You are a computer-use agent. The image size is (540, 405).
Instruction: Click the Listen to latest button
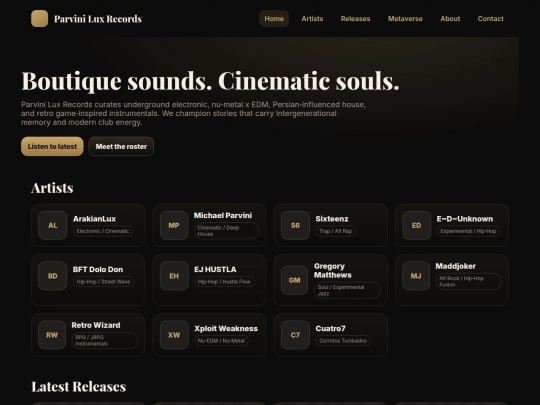tap(52, 146)
